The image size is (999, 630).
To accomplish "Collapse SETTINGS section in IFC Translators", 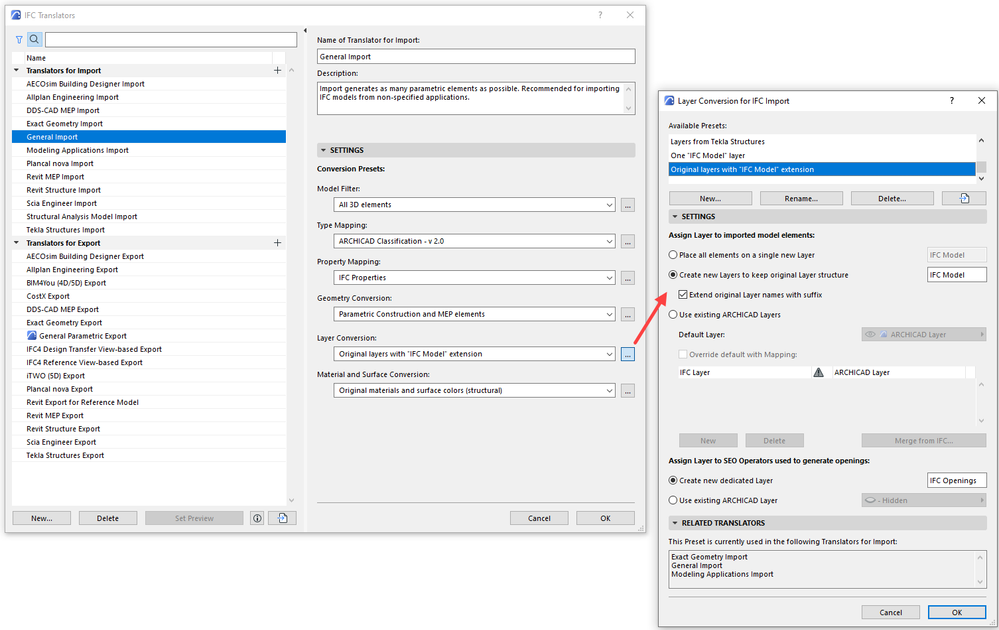I will coord(323,150).
